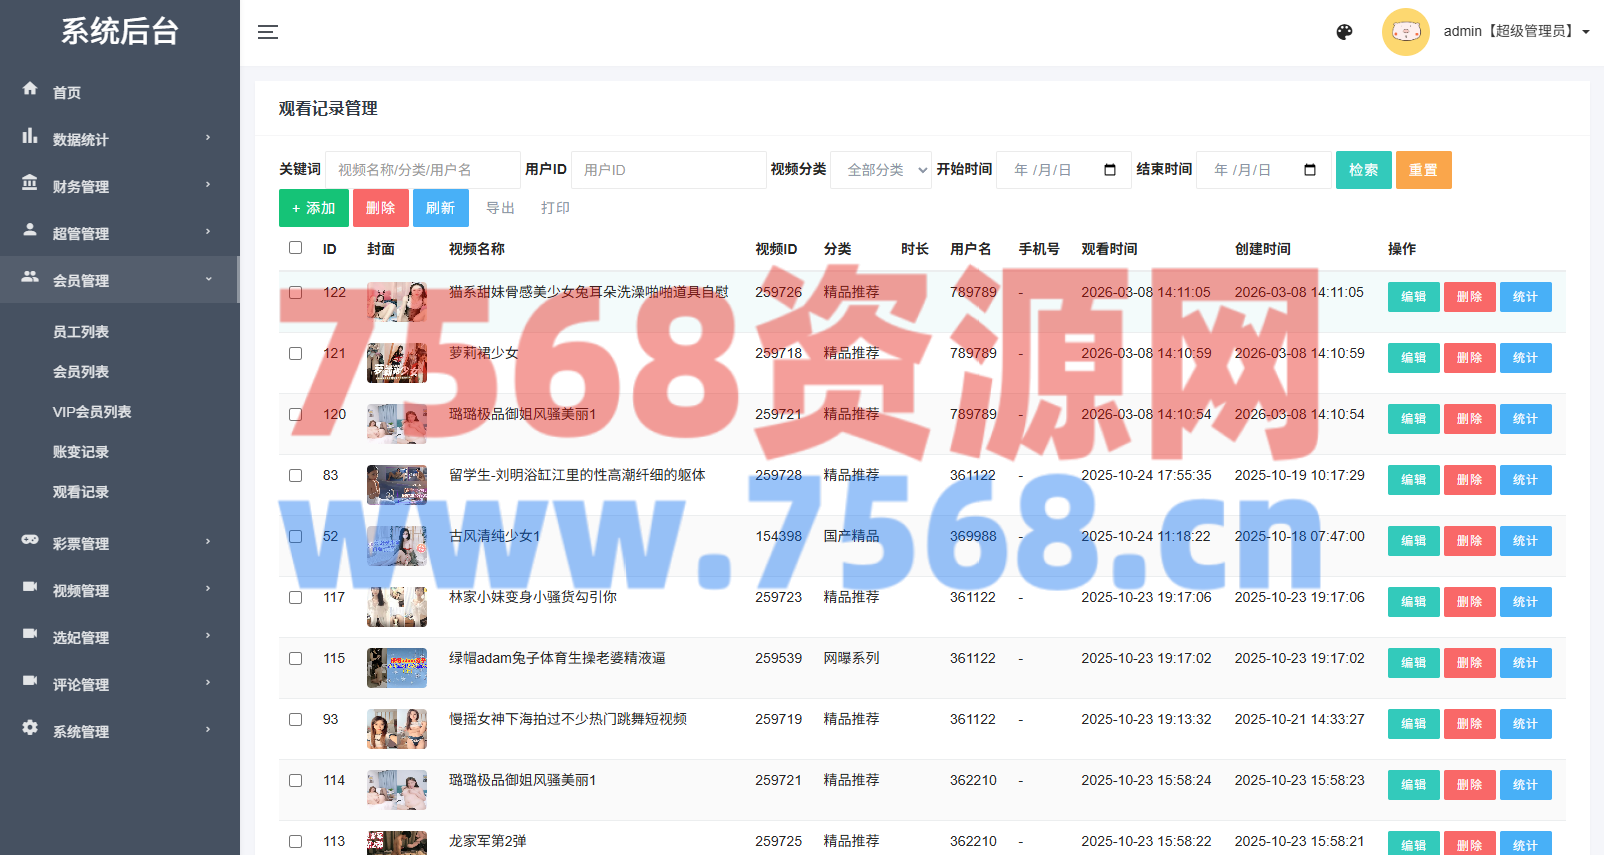The image size is (1604, 855).
Task: Click the green 检索 search button
Action: [x=1363, y=170]
